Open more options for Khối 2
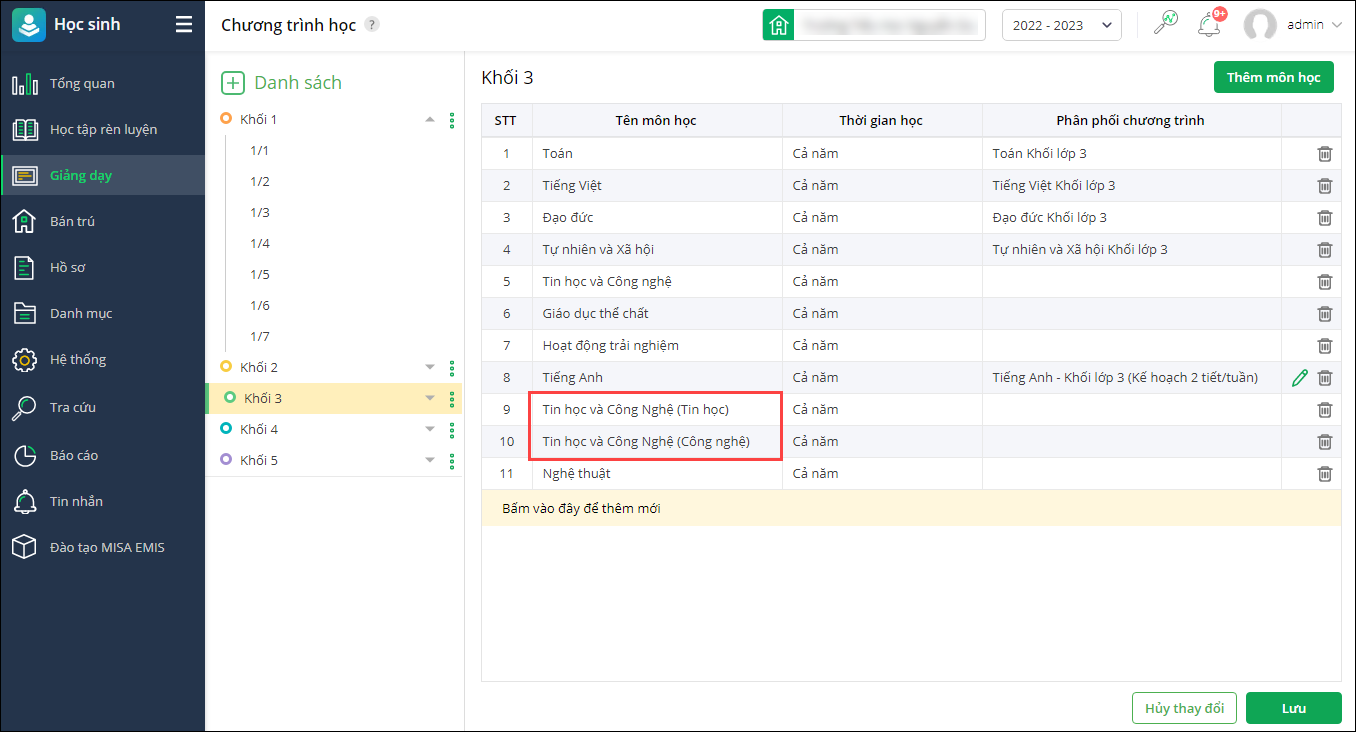The height and width of the screenshot is (732, 1356). point(452,368)
